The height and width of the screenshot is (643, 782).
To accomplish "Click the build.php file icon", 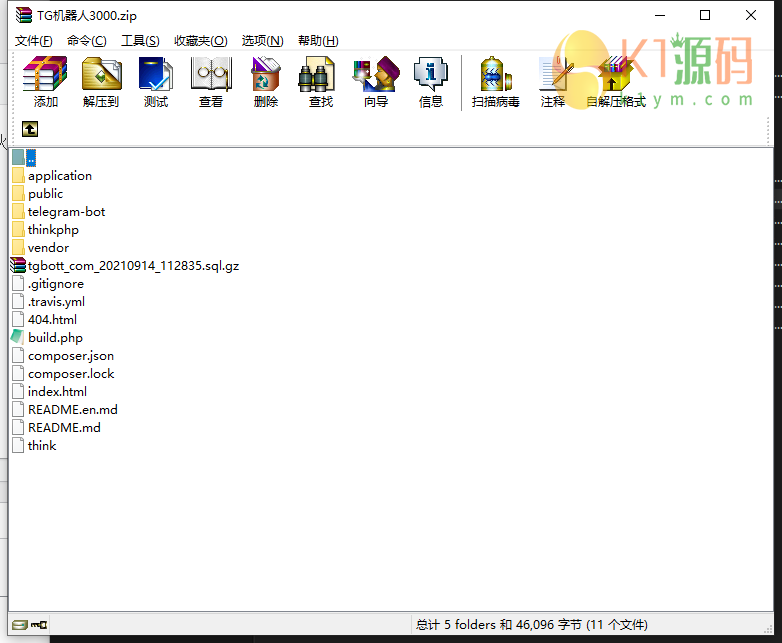I will [17, 337].
